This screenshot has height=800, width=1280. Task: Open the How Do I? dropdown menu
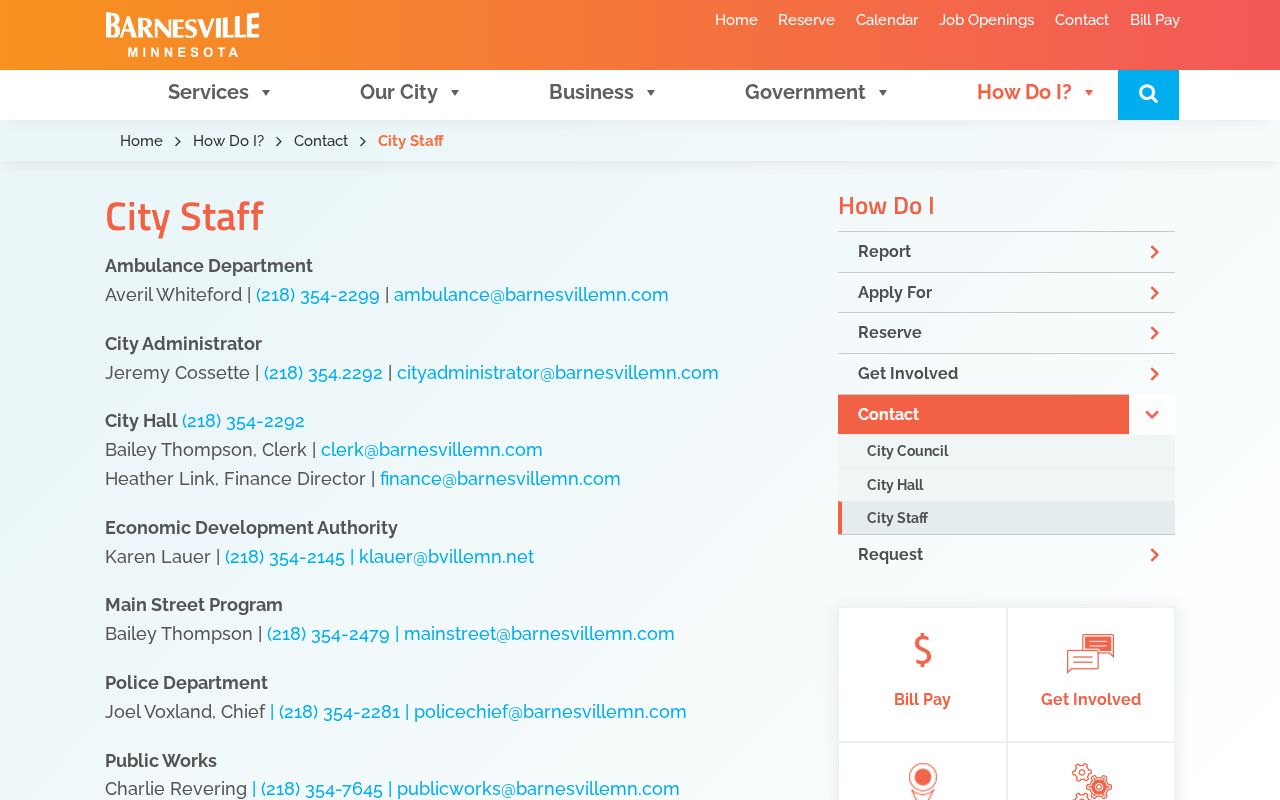[x=1036, y=93]
